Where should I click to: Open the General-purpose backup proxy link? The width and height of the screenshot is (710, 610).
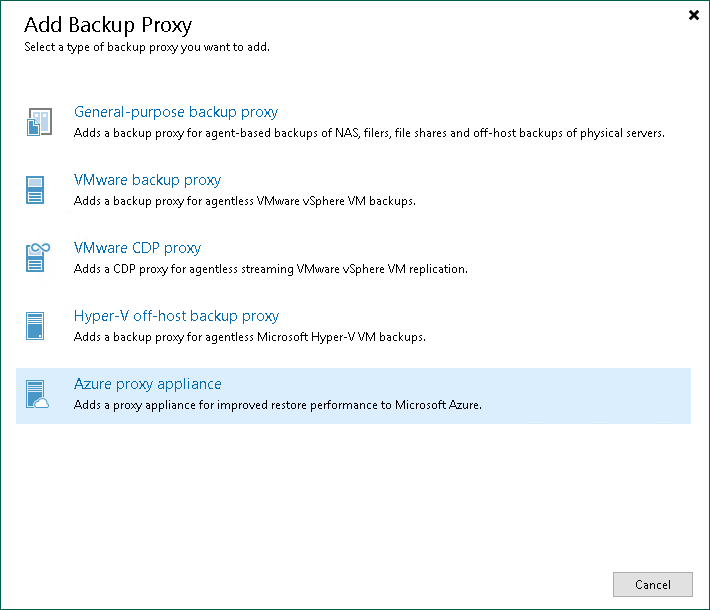[176, 112]
